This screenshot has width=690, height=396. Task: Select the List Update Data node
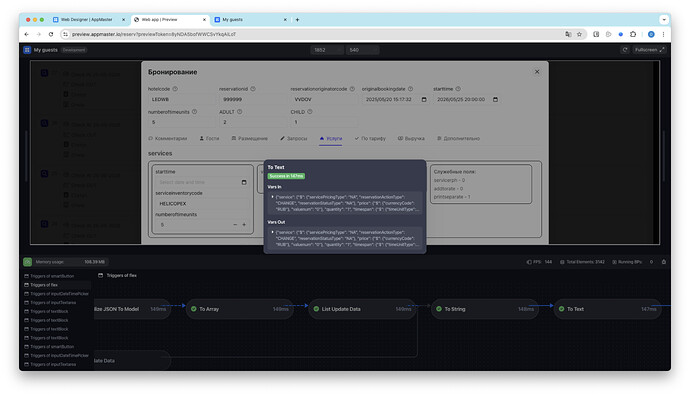coord(362,309)
